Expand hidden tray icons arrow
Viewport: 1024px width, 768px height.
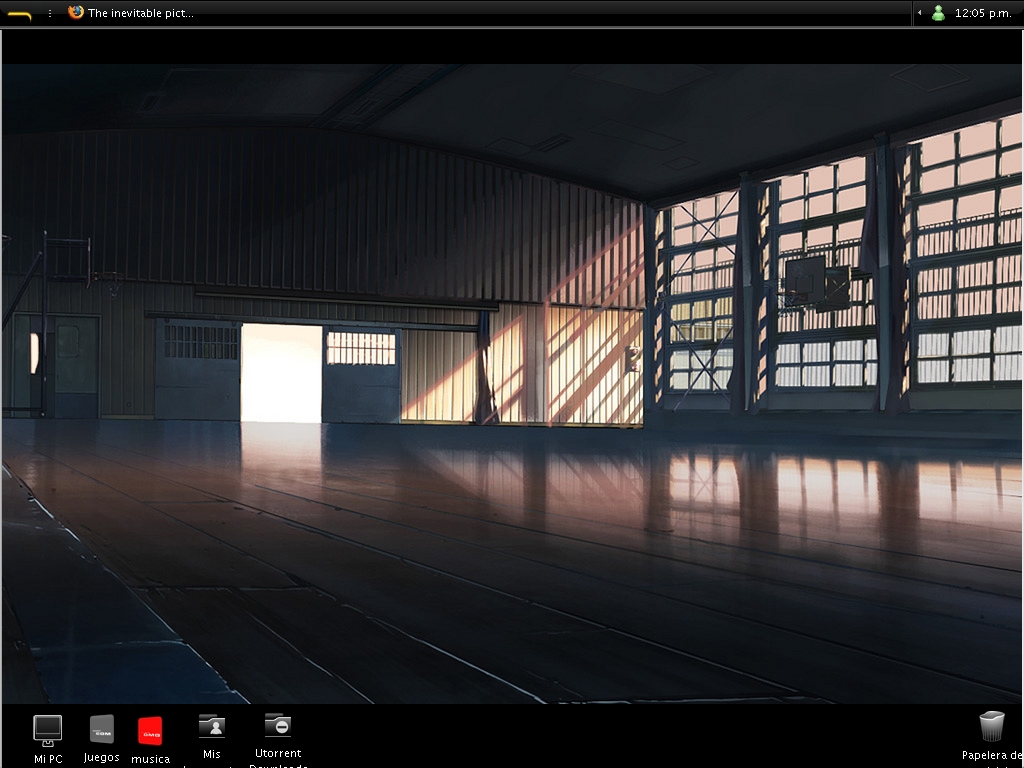pyautogui.click(x=920, y=12)
